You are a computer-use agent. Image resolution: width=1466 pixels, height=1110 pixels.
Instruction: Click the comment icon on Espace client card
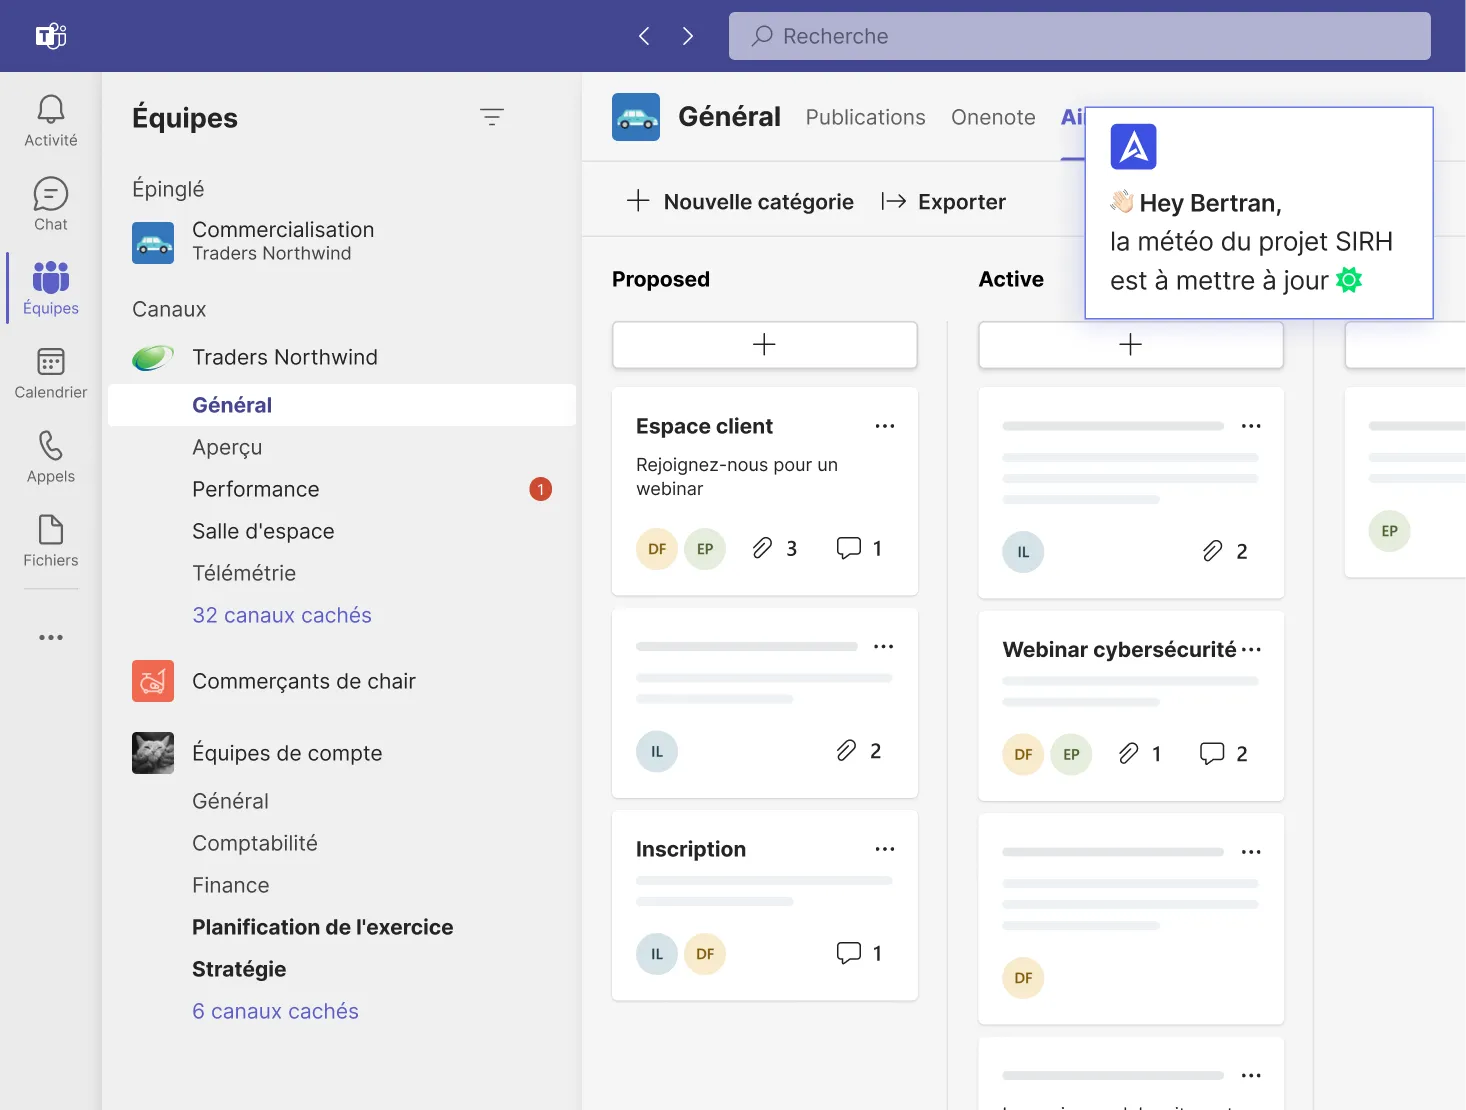849,548
